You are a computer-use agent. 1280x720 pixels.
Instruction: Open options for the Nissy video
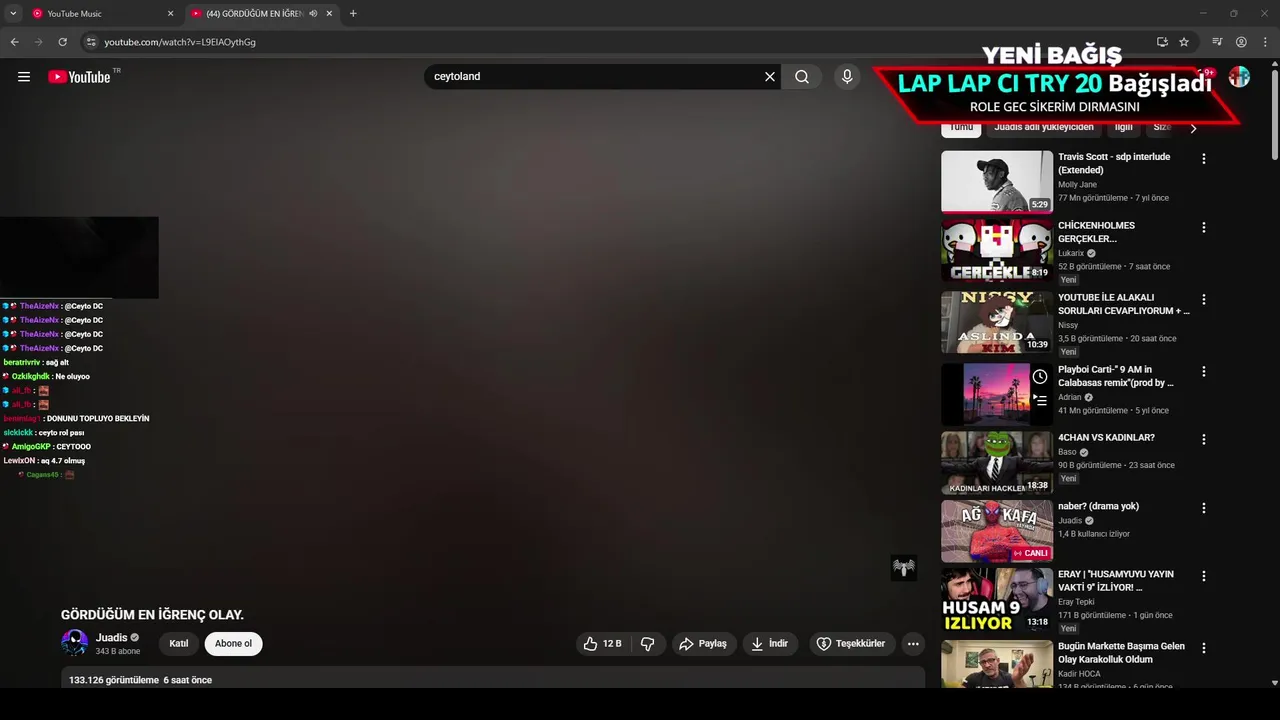[1204, 299]
